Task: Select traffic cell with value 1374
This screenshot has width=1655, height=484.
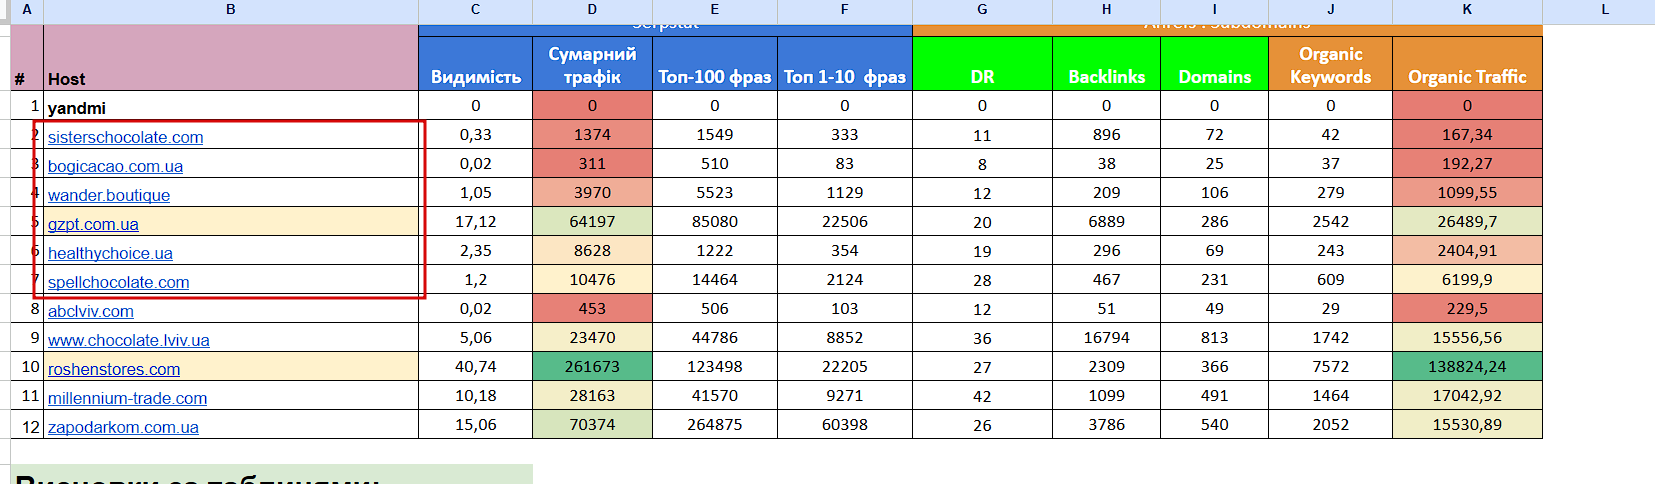Action: (x=592, y=134)
